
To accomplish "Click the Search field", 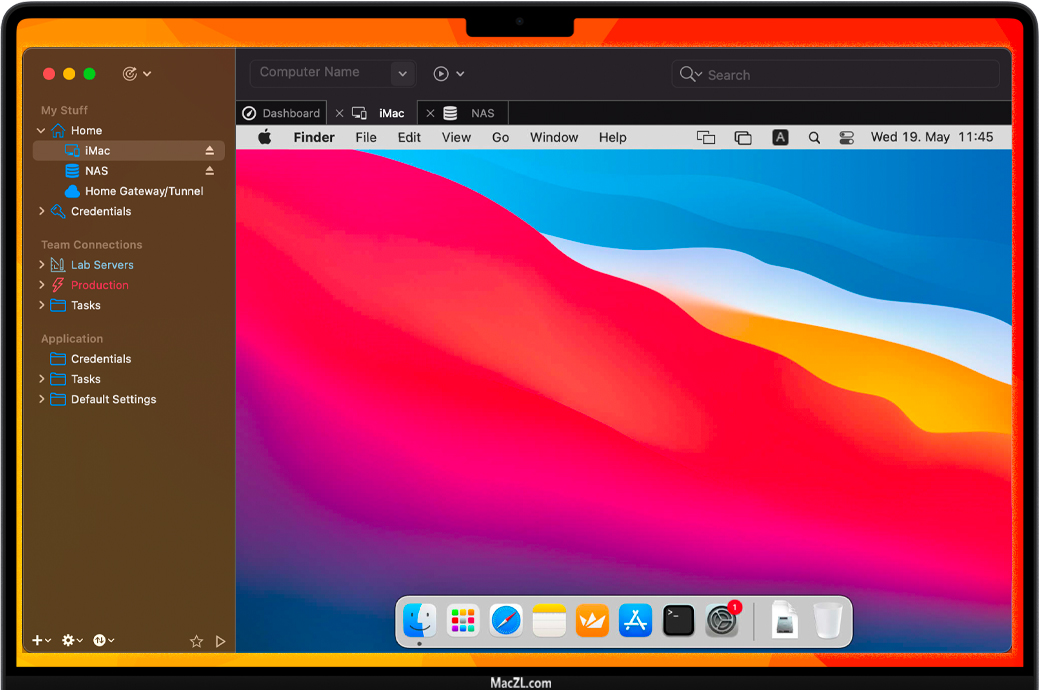I will point(850,74).
